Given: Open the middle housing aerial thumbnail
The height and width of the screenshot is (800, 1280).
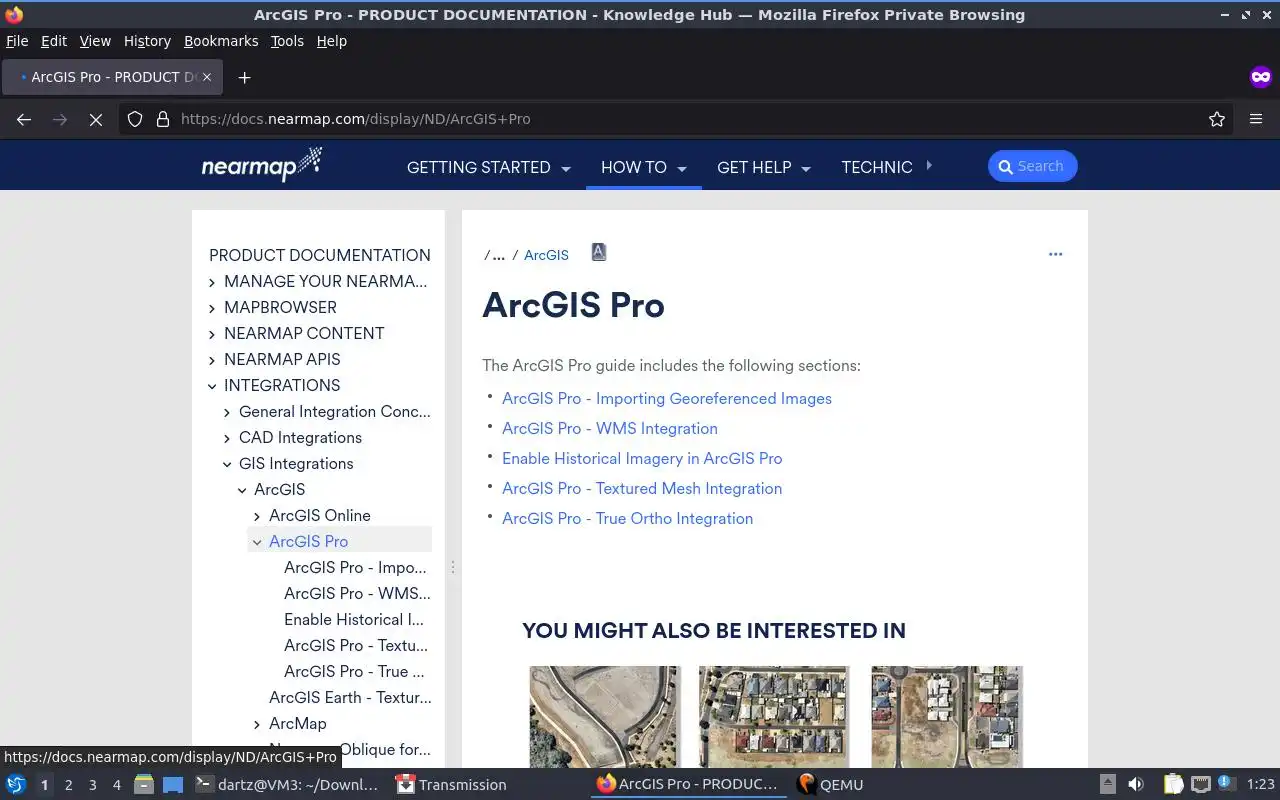Looking at the screenshot, I should 774,717.
